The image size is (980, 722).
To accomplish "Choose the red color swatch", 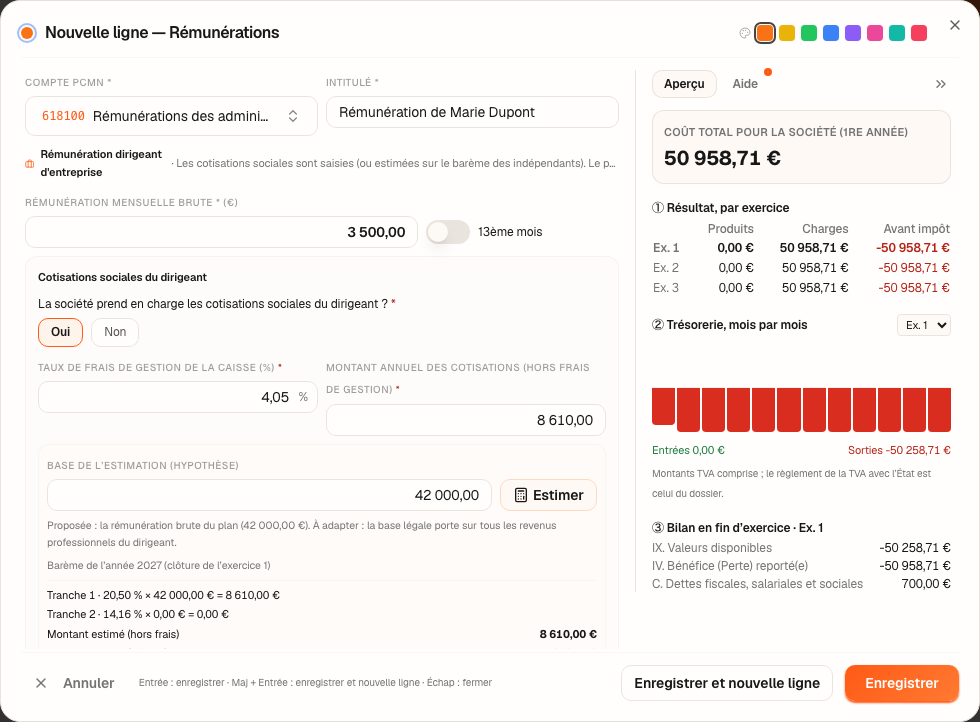I will (919, 33).
